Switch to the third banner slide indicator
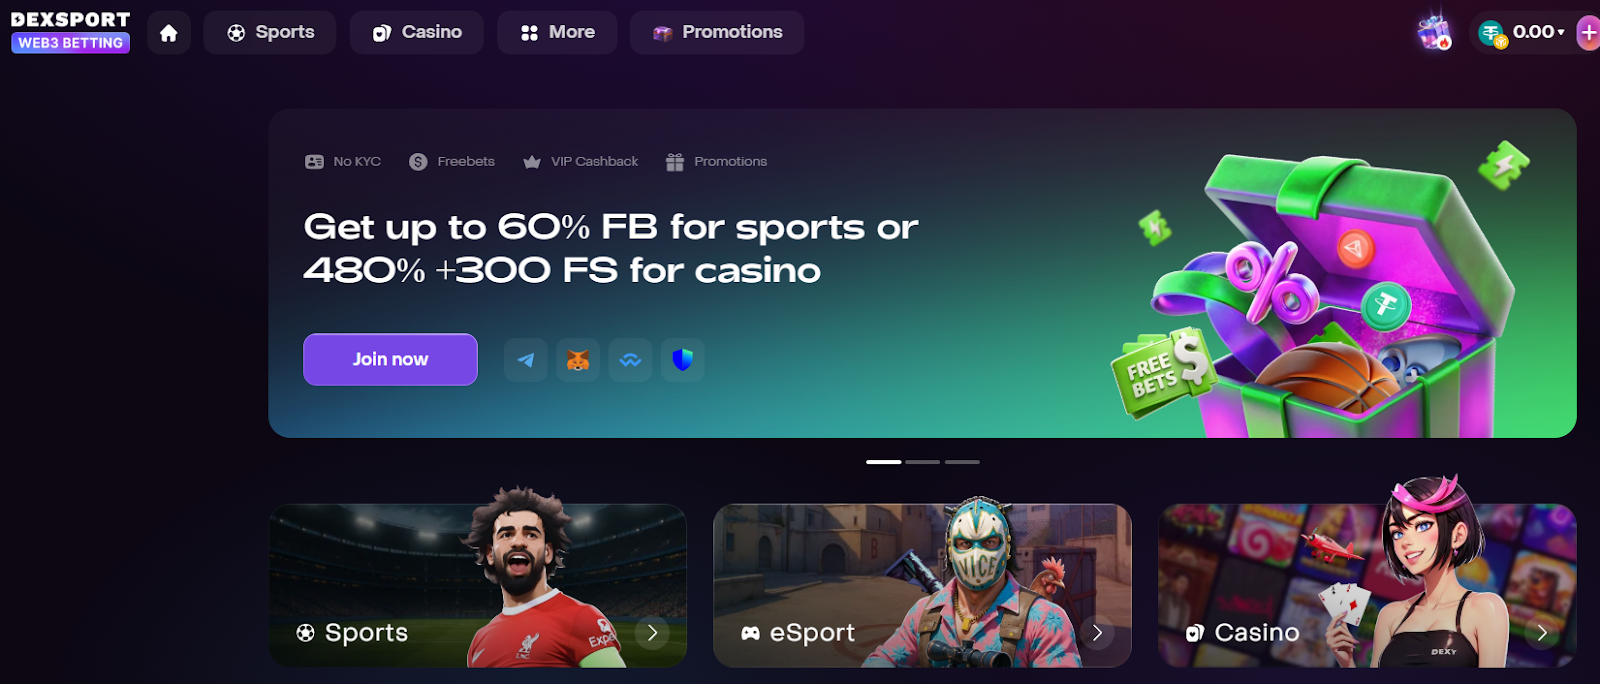 click(x=962, y=462)
